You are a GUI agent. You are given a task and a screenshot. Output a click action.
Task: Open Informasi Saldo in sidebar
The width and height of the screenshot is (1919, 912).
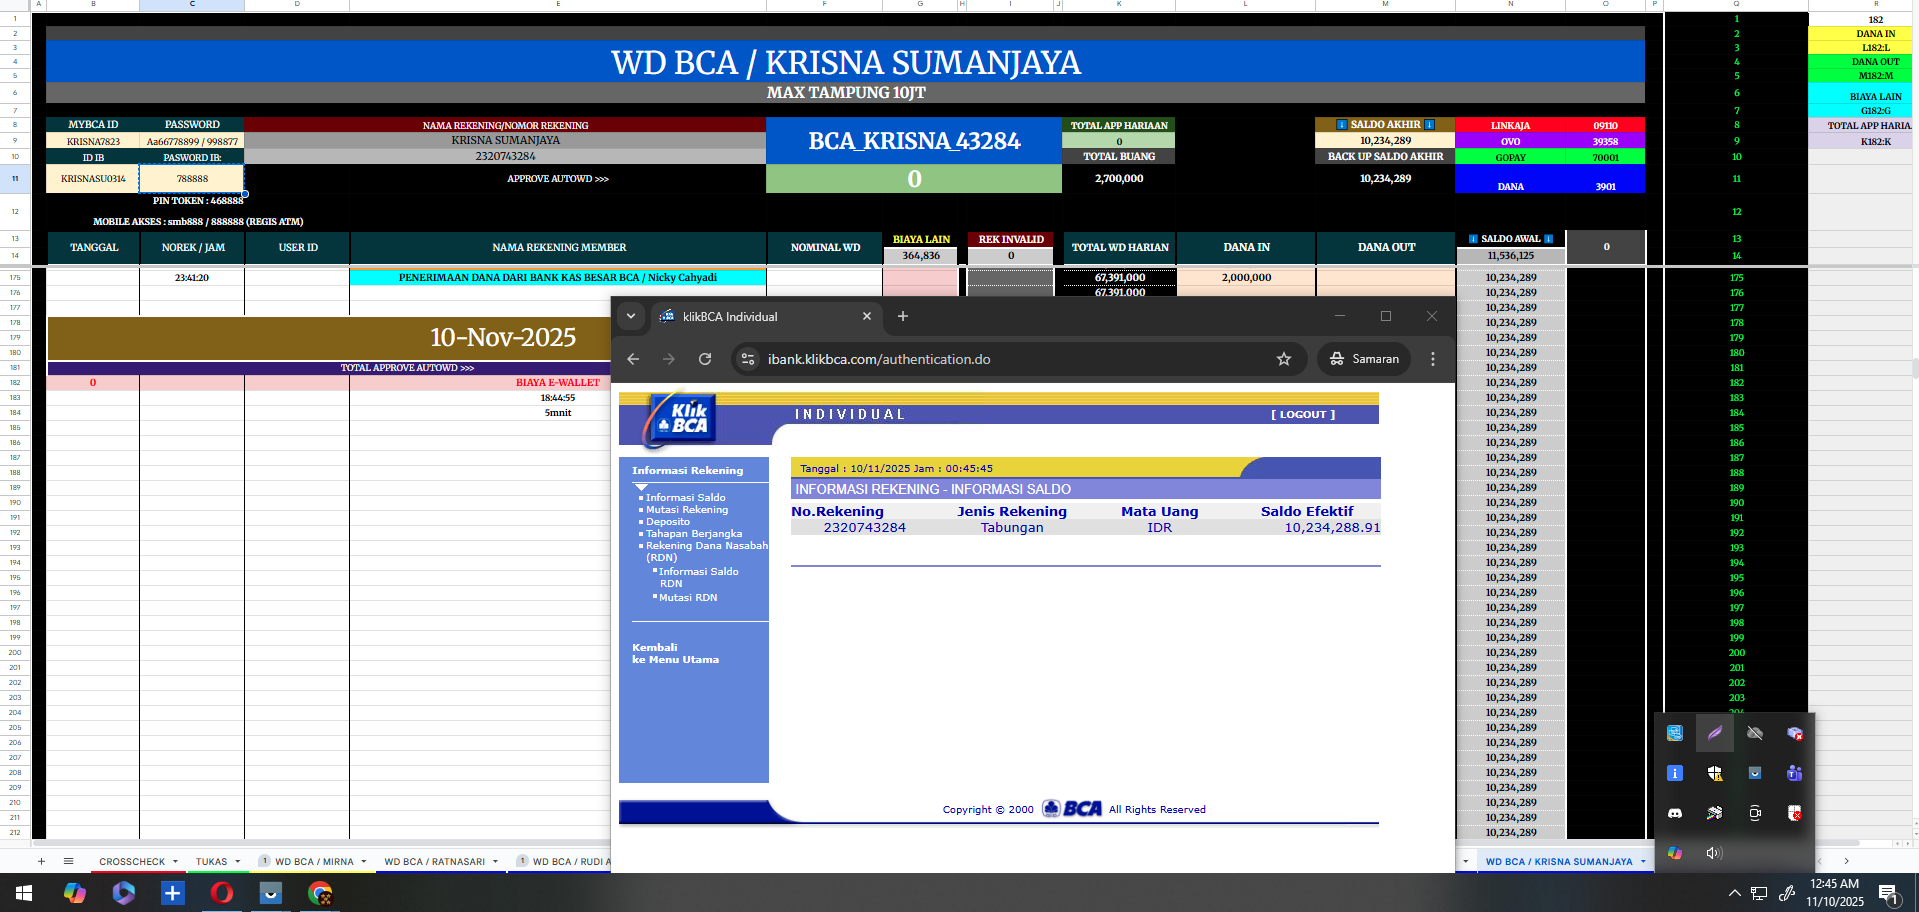click(x=685, y=497)
